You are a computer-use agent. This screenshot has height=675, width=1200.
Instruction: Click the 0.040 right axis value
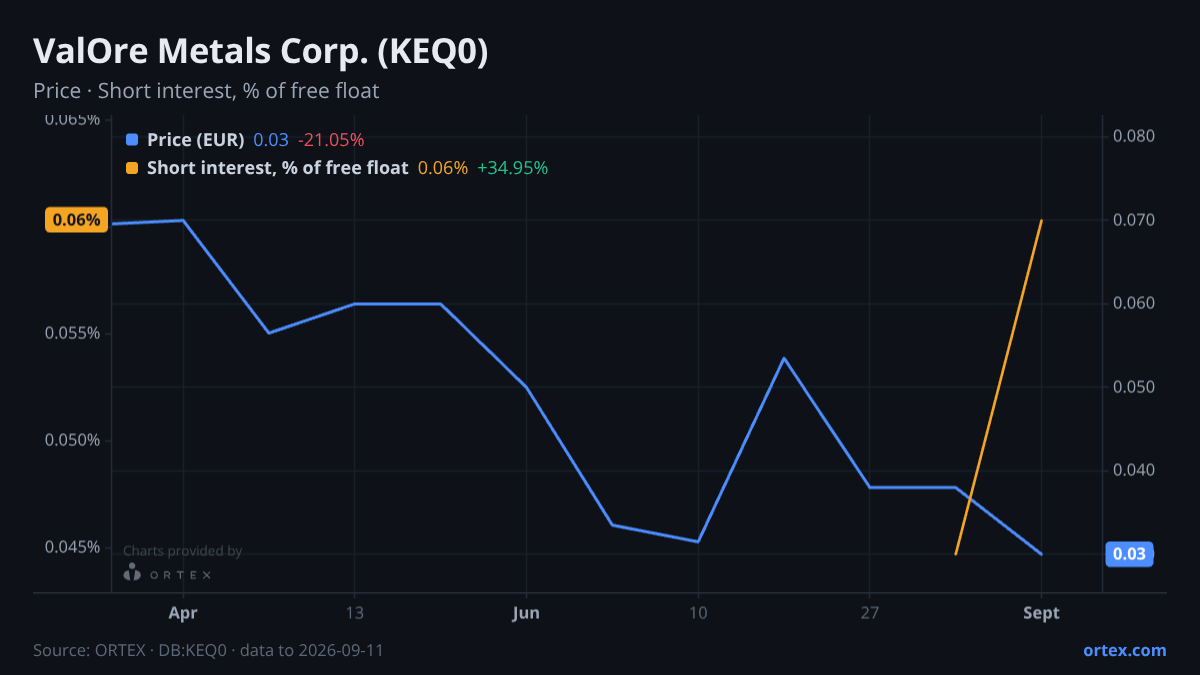tap(1134, 470)
